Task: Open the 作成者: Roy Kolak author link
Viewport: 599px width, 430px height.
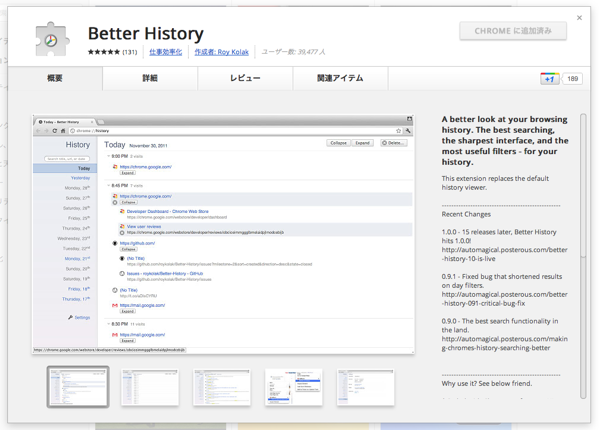Action: tap(222, 52)
